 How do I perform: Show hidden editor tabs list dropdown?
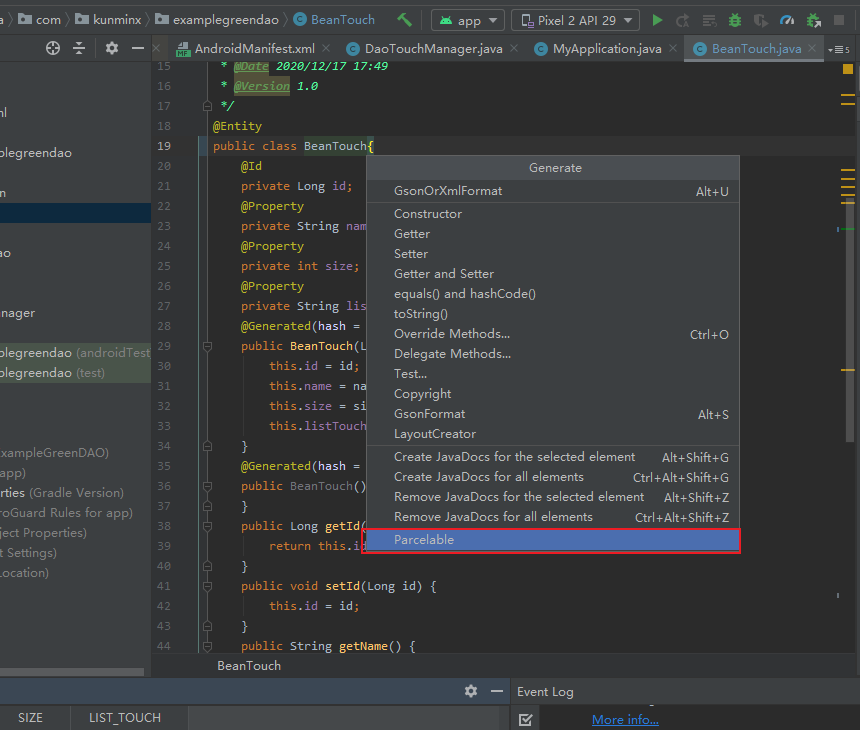click(839, 49)
